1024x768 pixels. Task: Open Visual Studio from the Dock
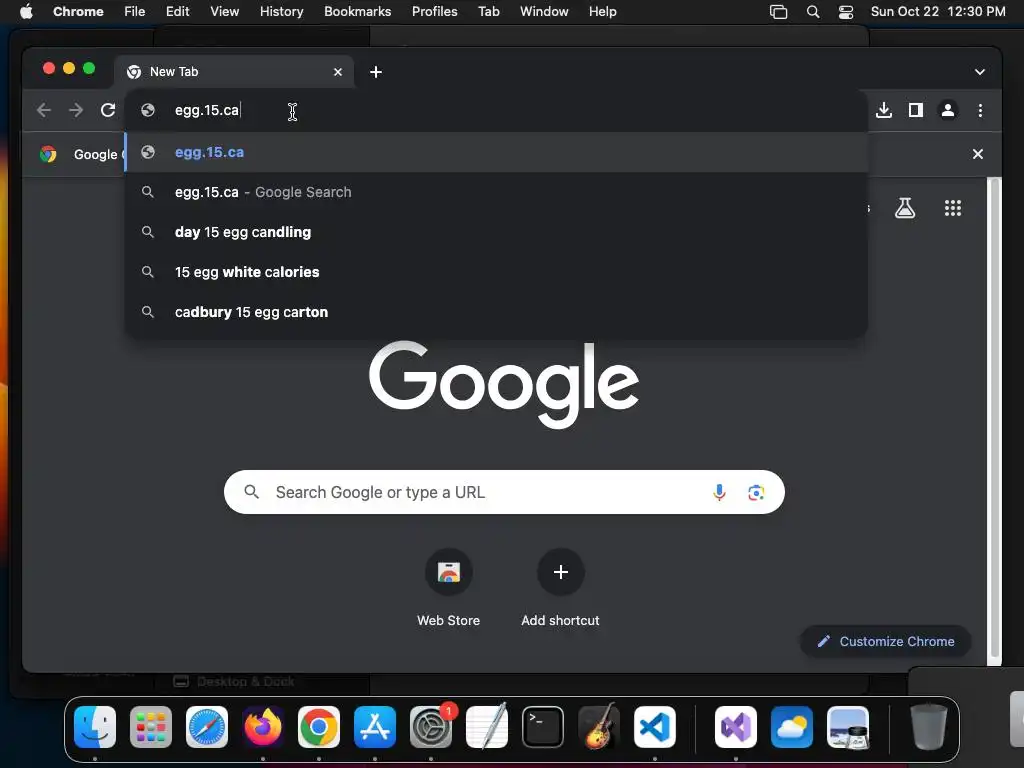(x=736, y=727)
